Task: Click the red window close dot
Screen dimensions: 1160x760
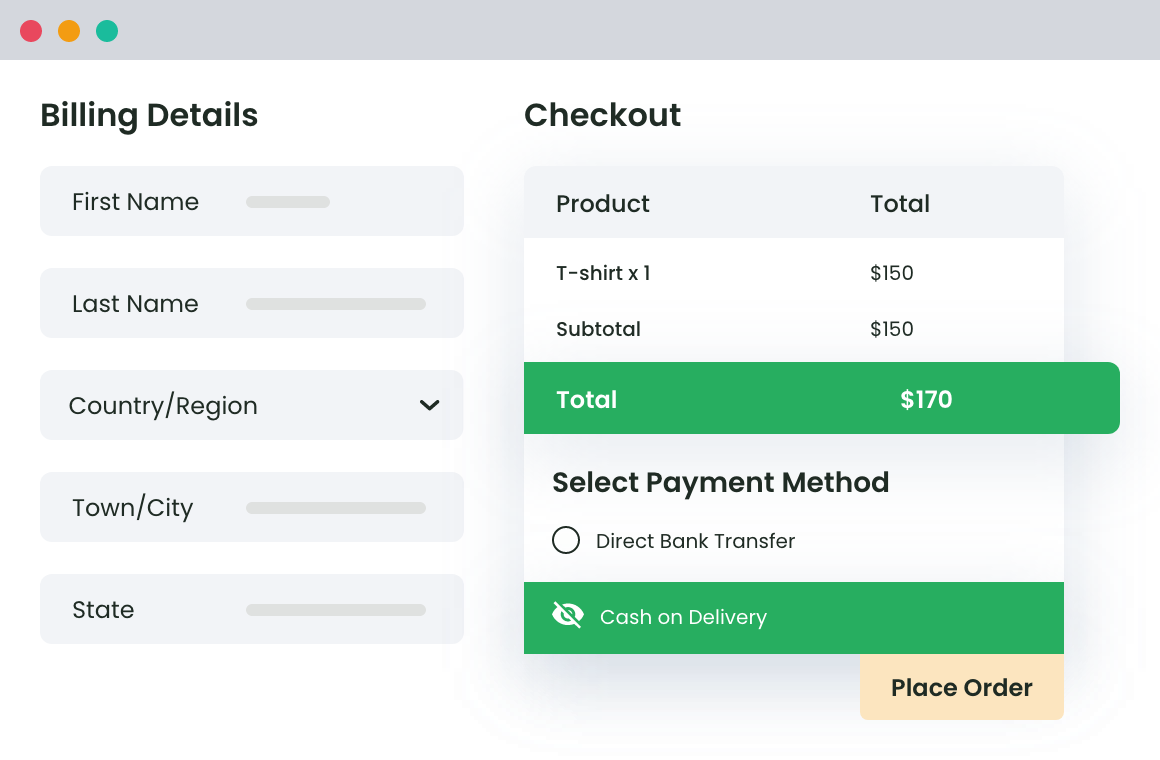Action: [31, 31]
